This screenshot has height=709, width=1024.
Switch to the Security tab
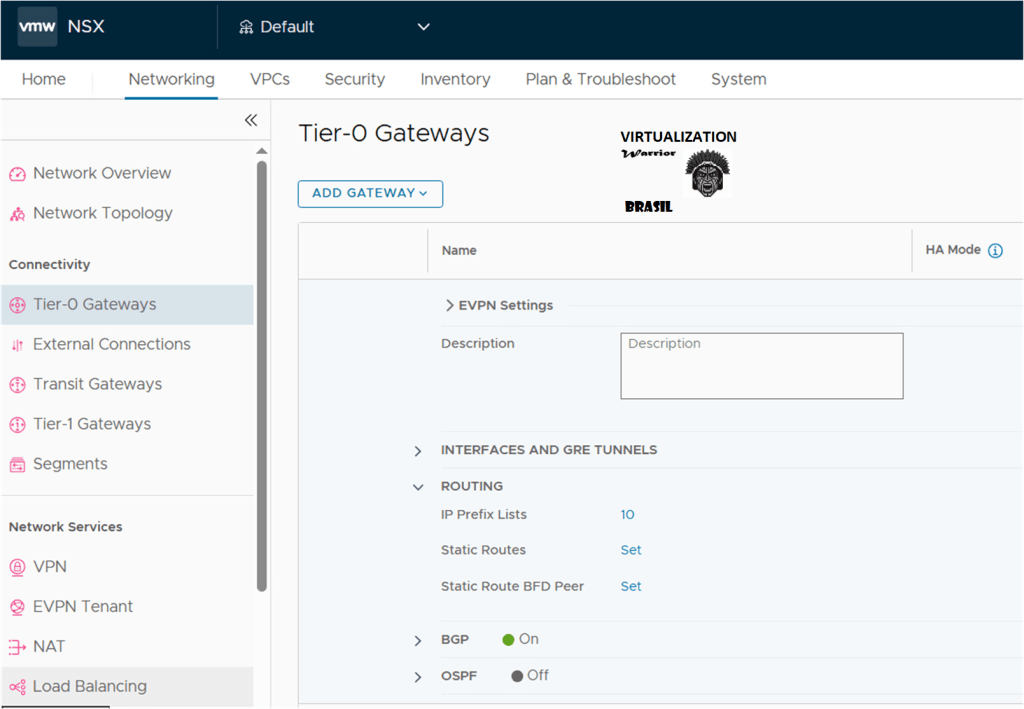354,79
